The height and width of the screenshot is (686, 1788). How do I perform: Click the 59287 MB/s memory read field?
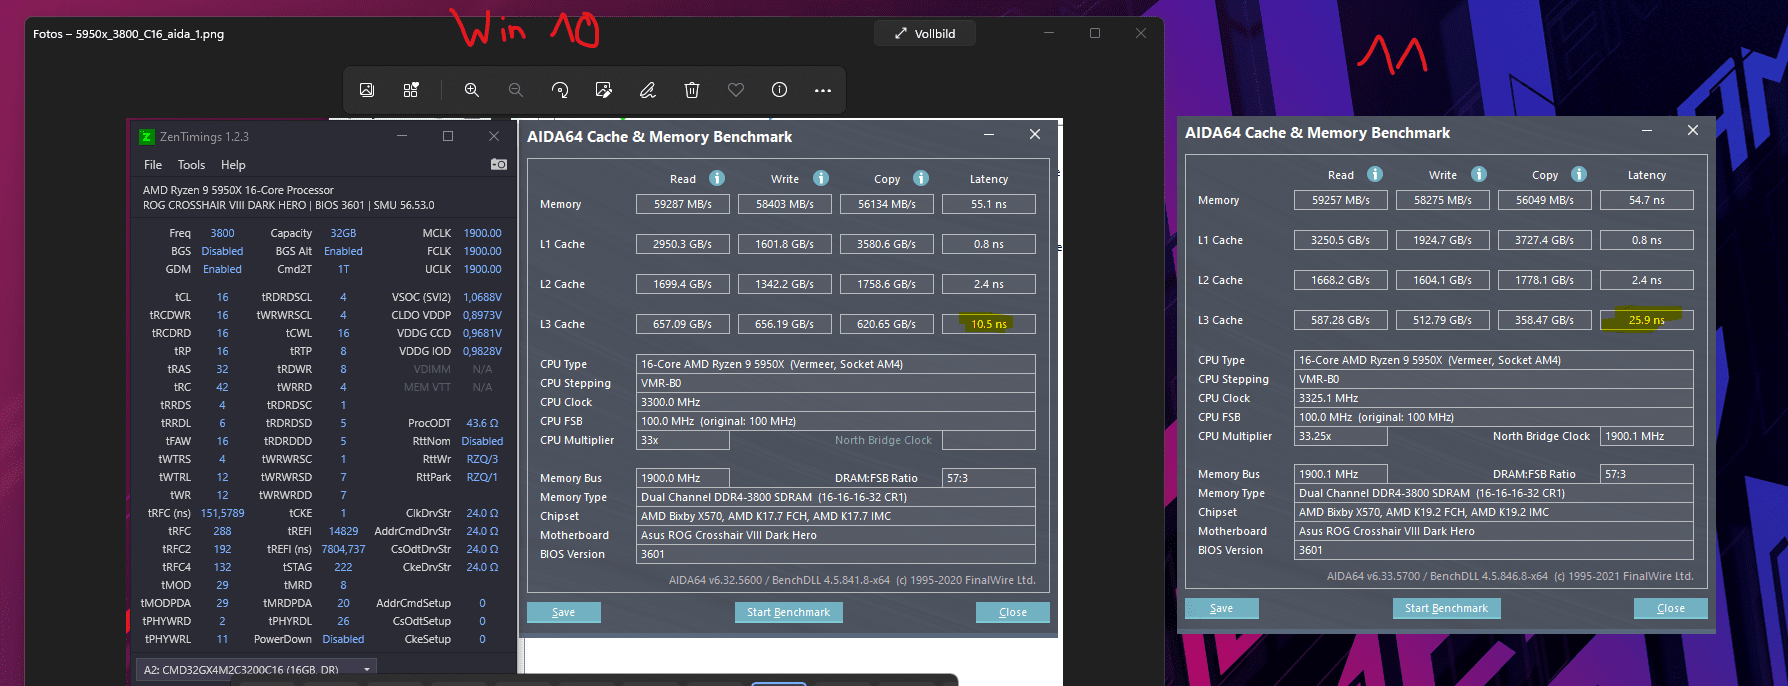point(683,204)
